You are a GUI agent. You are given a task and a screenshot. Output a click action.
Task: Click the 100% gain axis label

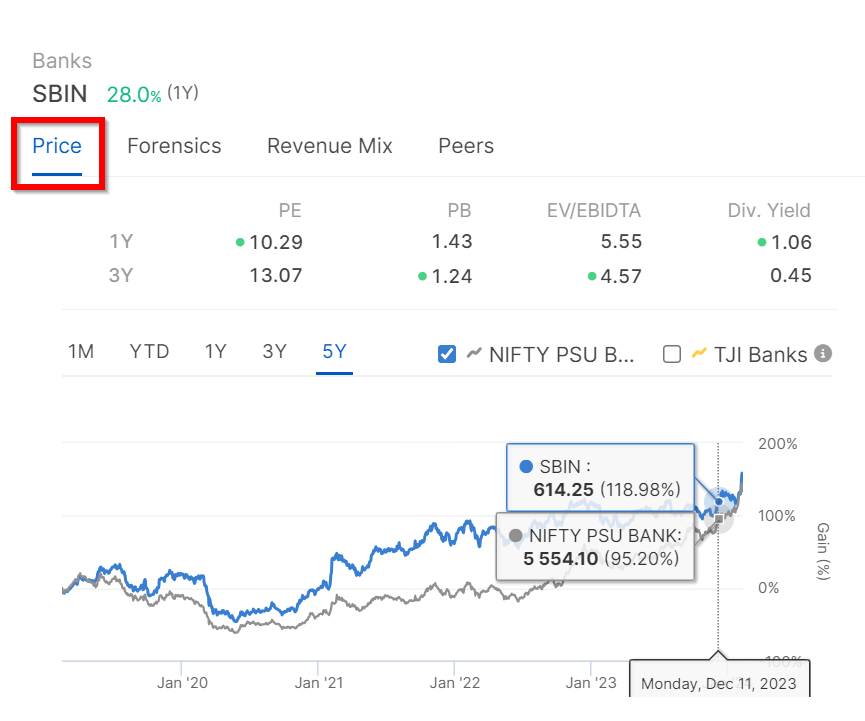(x=777, y=516)
